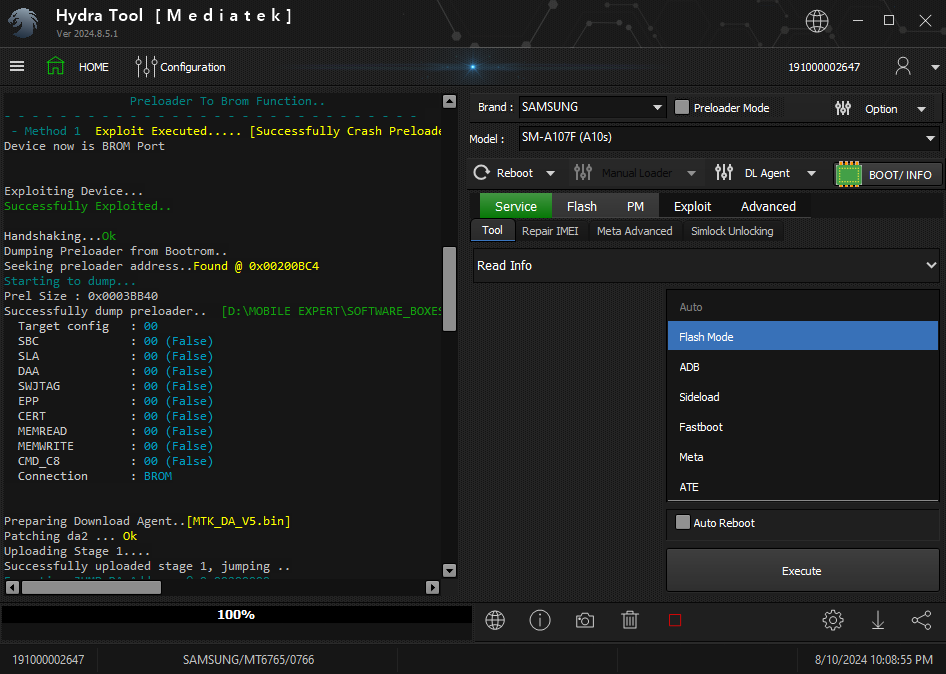946x674 pixels.
Task: Click the 0x00200BC4 address in log
Action: pos(284,266)
